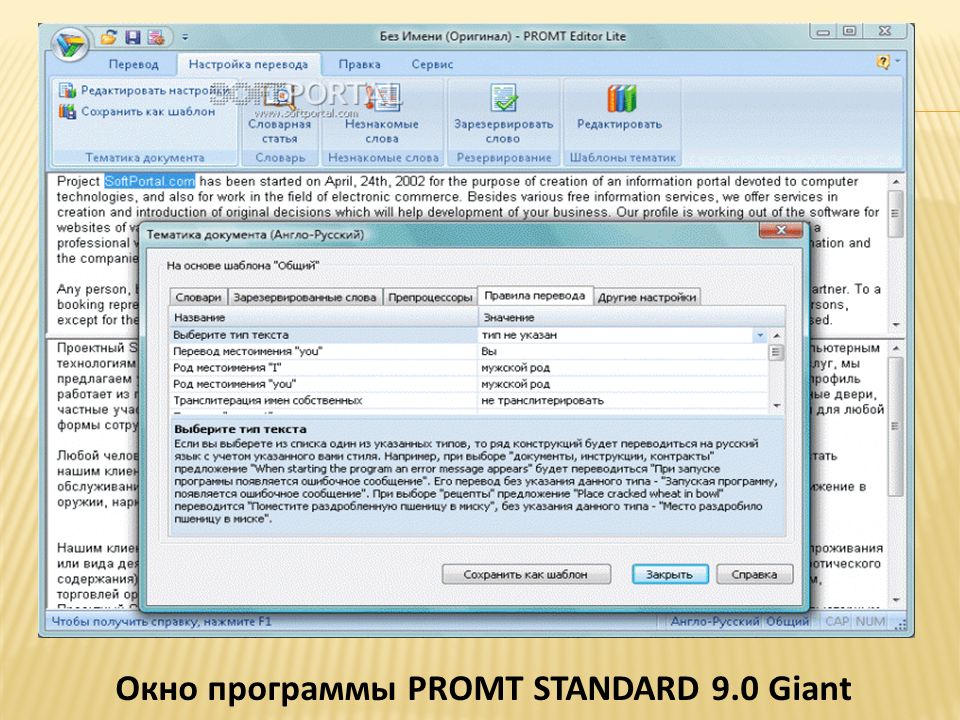Click the Save floppy disk icon
960x720 pixels.
coord(133,37)
